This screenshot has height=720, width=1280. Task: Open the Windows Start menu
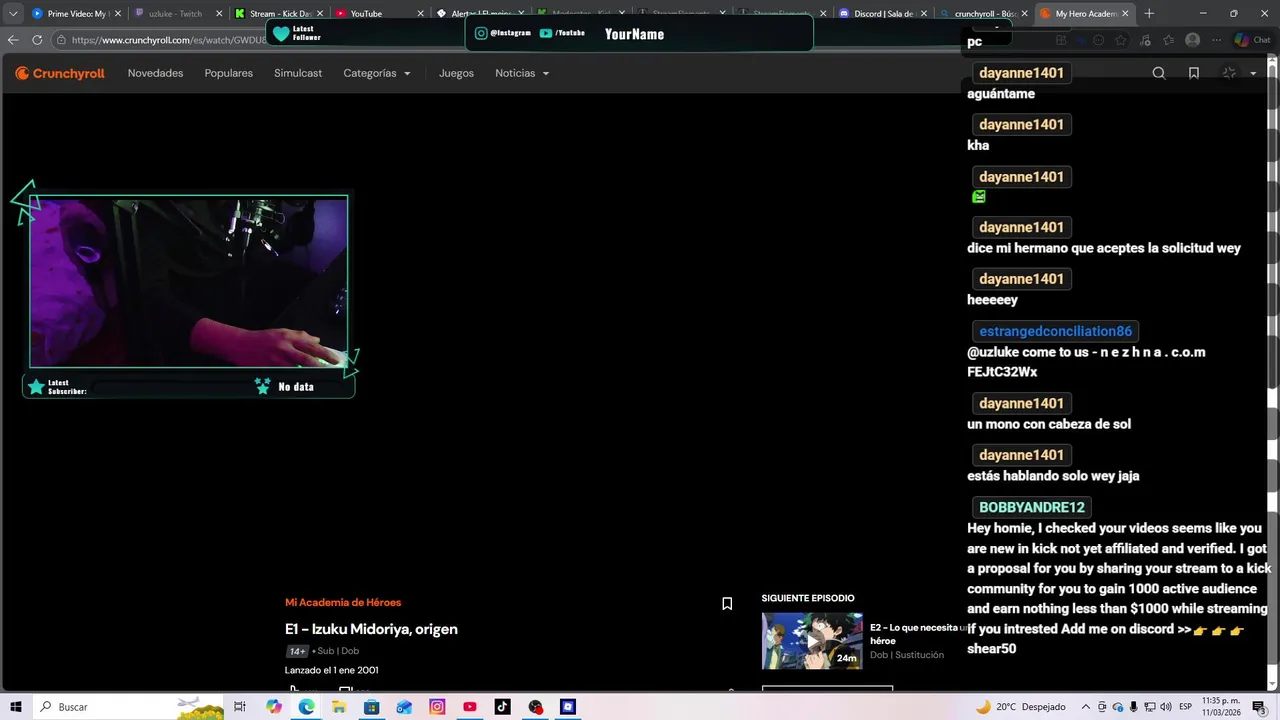pyautogui.click(x=16, y=707)
